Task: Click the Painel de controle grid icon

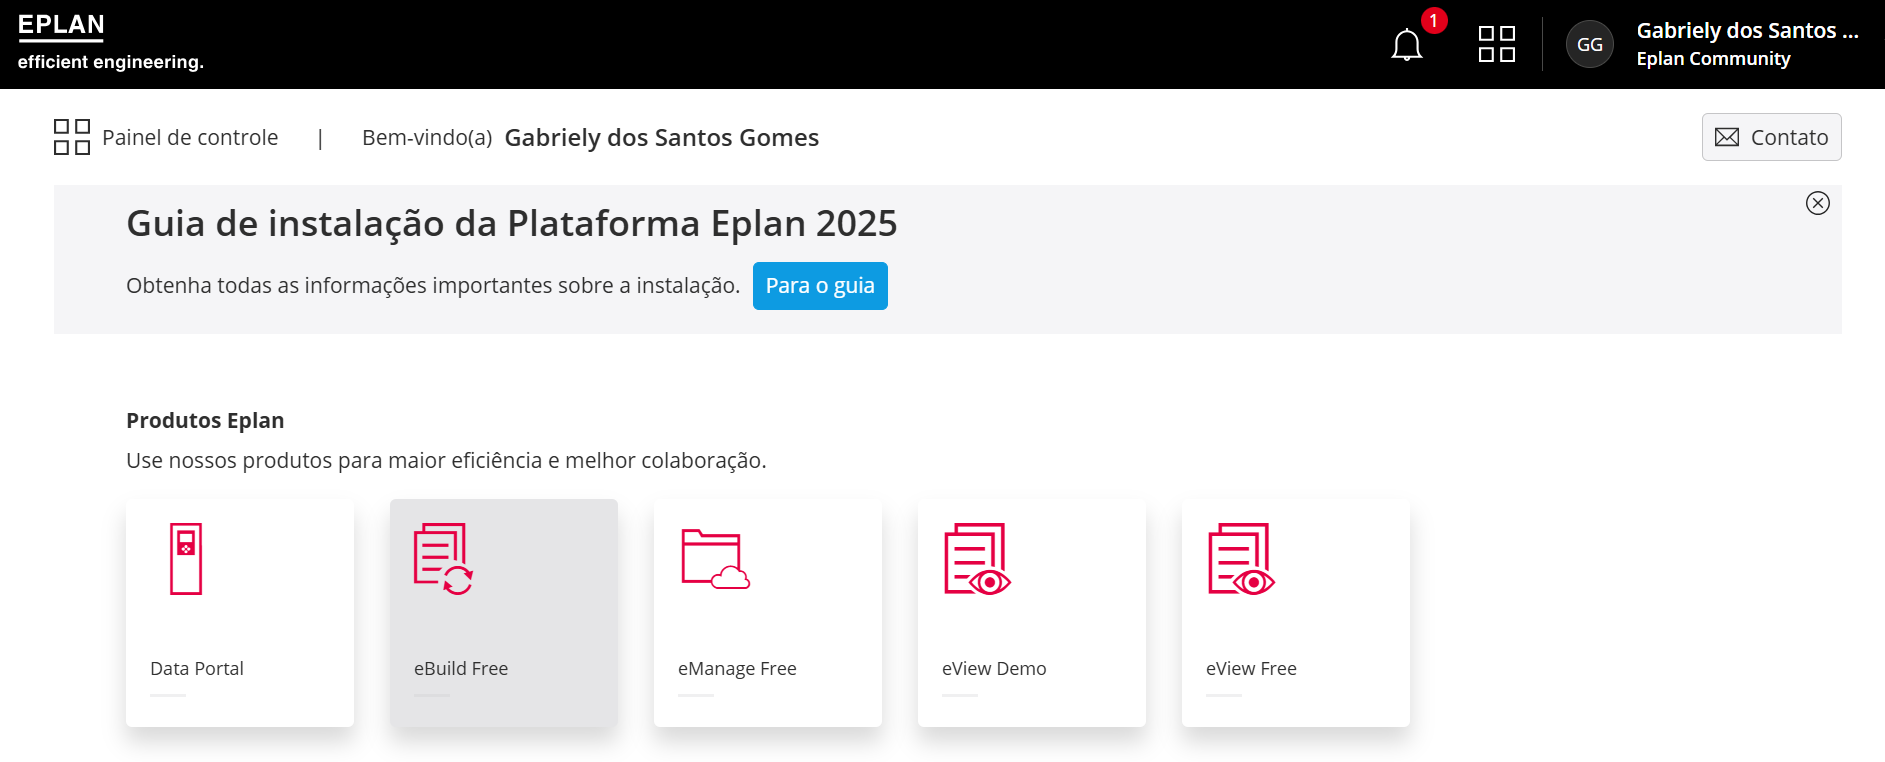Action: pos(72,137)
